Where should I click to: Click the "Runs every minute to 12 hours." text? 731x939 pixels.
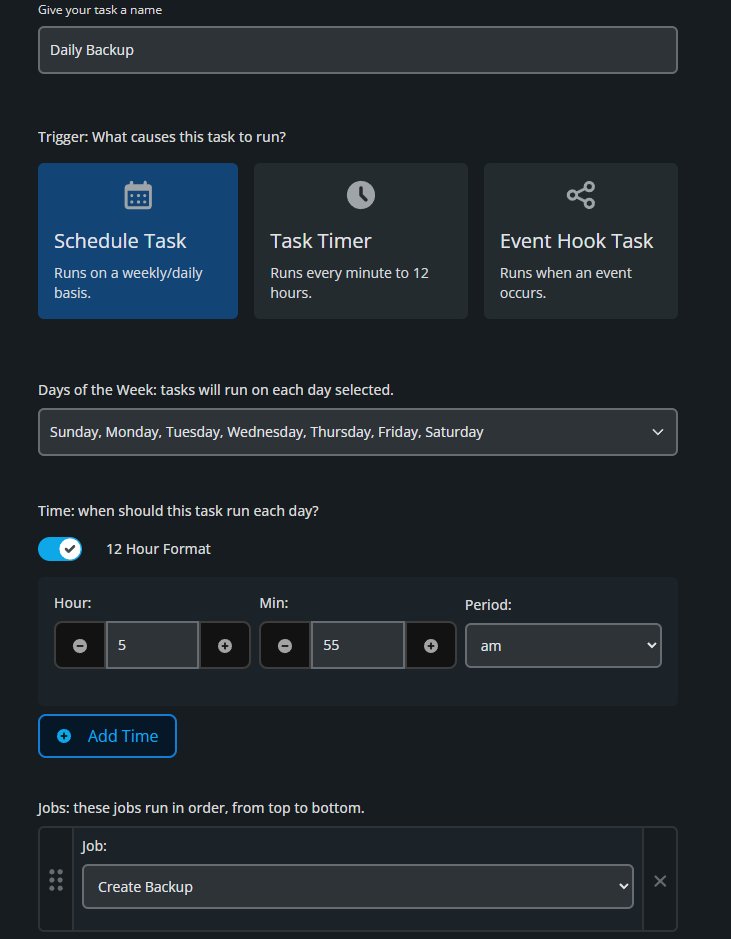(349, 283)
